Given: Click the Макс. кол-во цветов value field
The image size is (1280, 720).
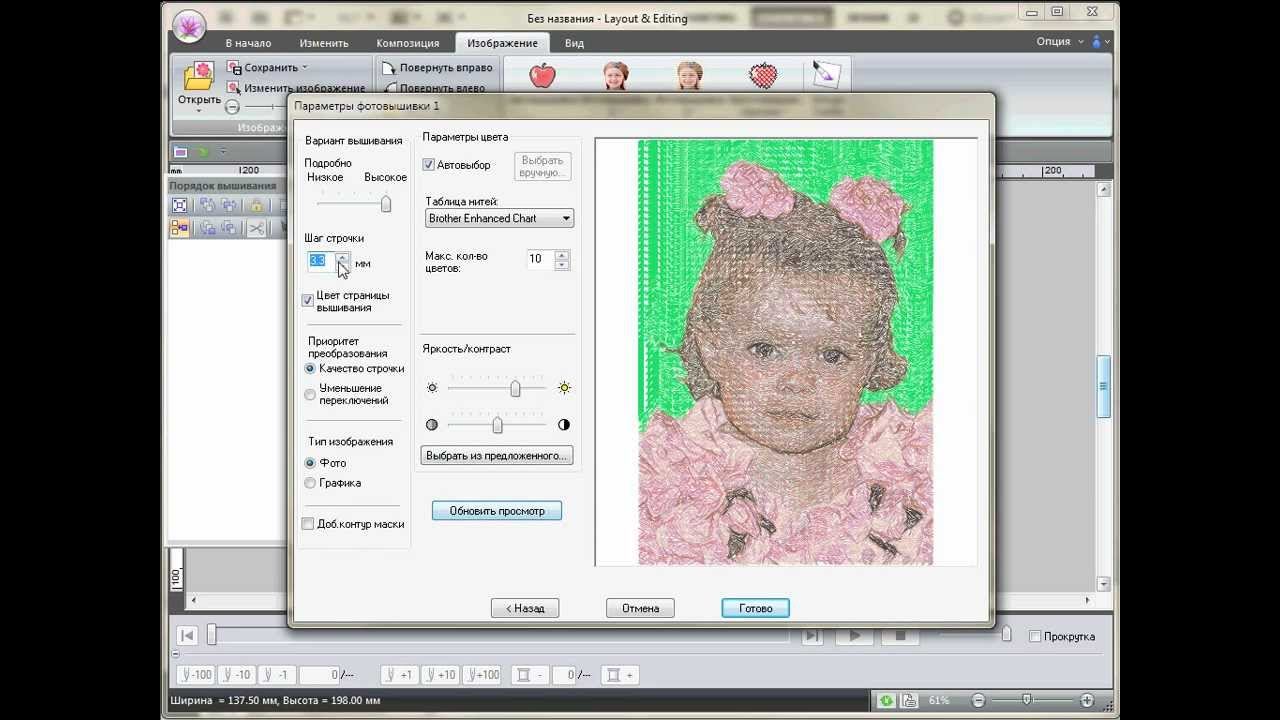Looking at the screenshot, I should tap(540, 259).
